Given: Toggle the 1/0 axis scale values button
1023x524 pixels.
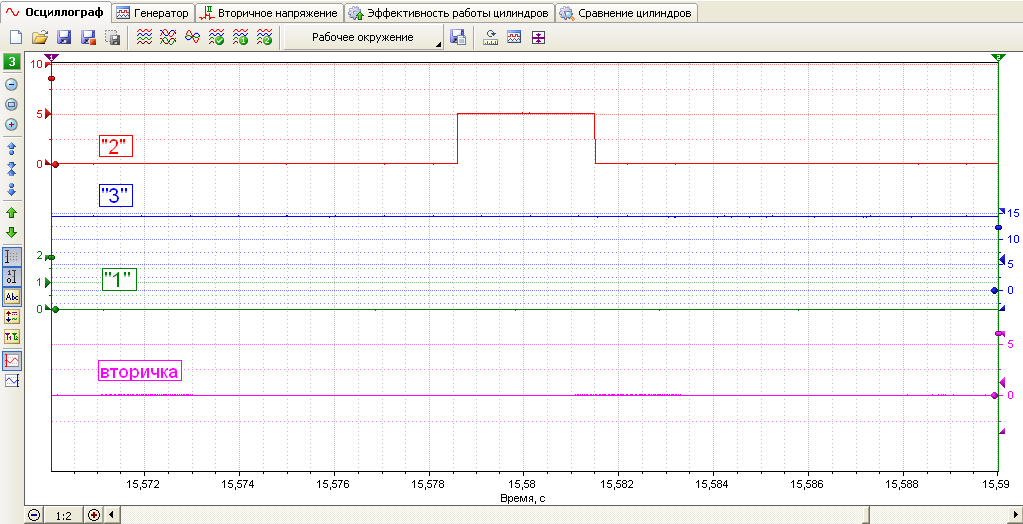Looking at the screenshot, I should tap(12, 277).
